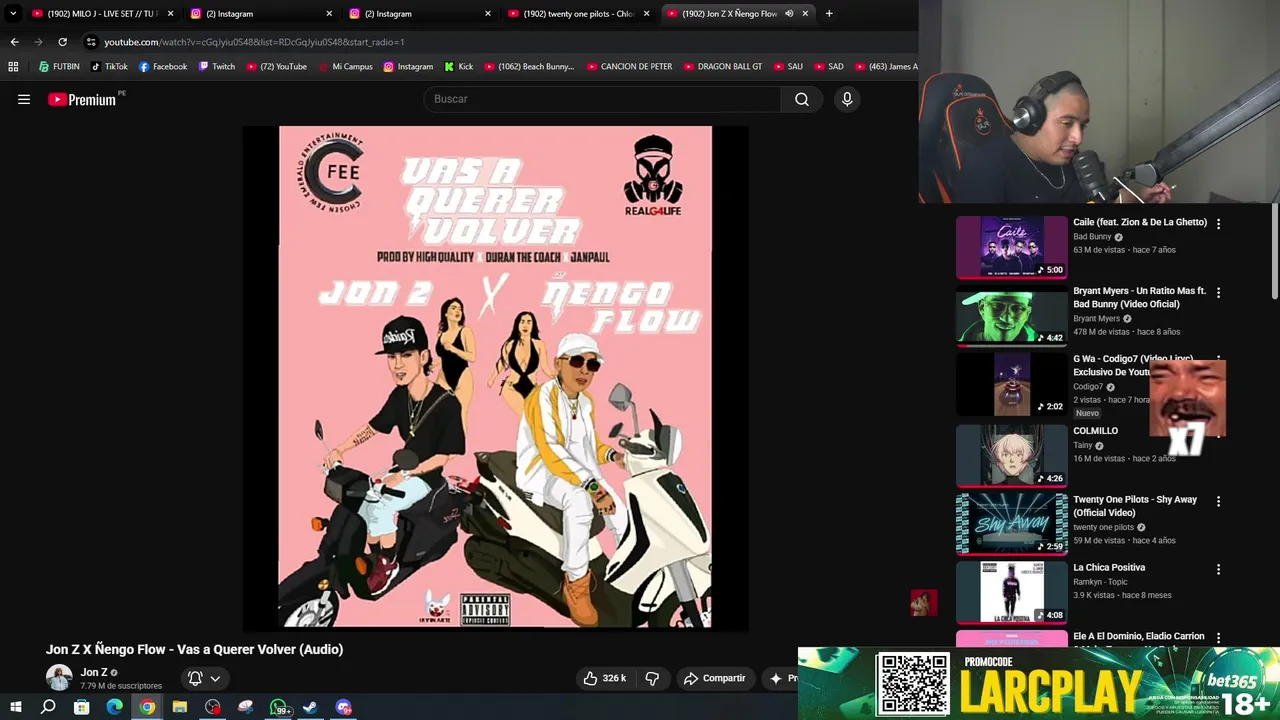
Task: Click the video title below the player
Action: point(194,649)
